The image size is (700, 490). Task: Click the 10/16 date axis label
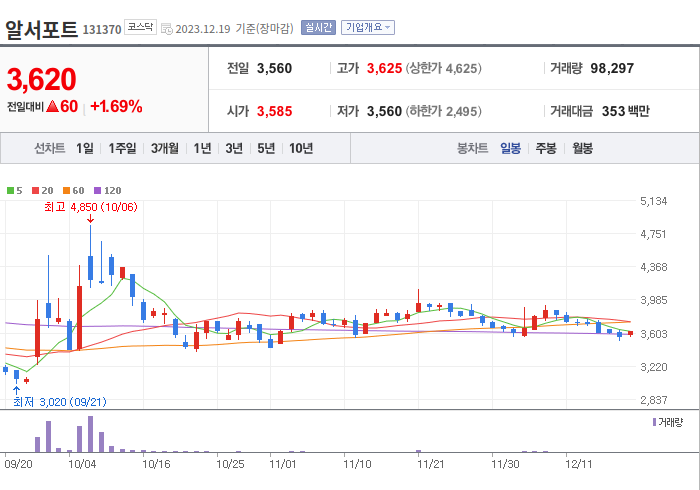coord(156,464)
